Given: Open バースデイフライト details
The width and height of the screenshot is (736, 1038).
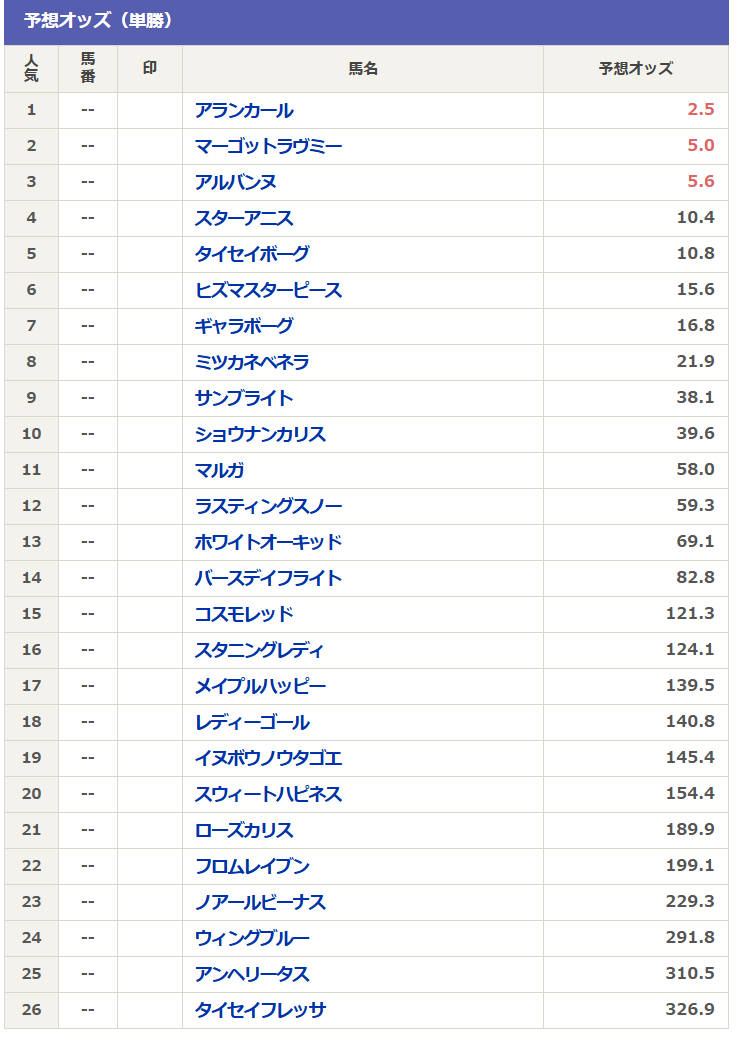Looking at the screenshot, I should 268,578.
